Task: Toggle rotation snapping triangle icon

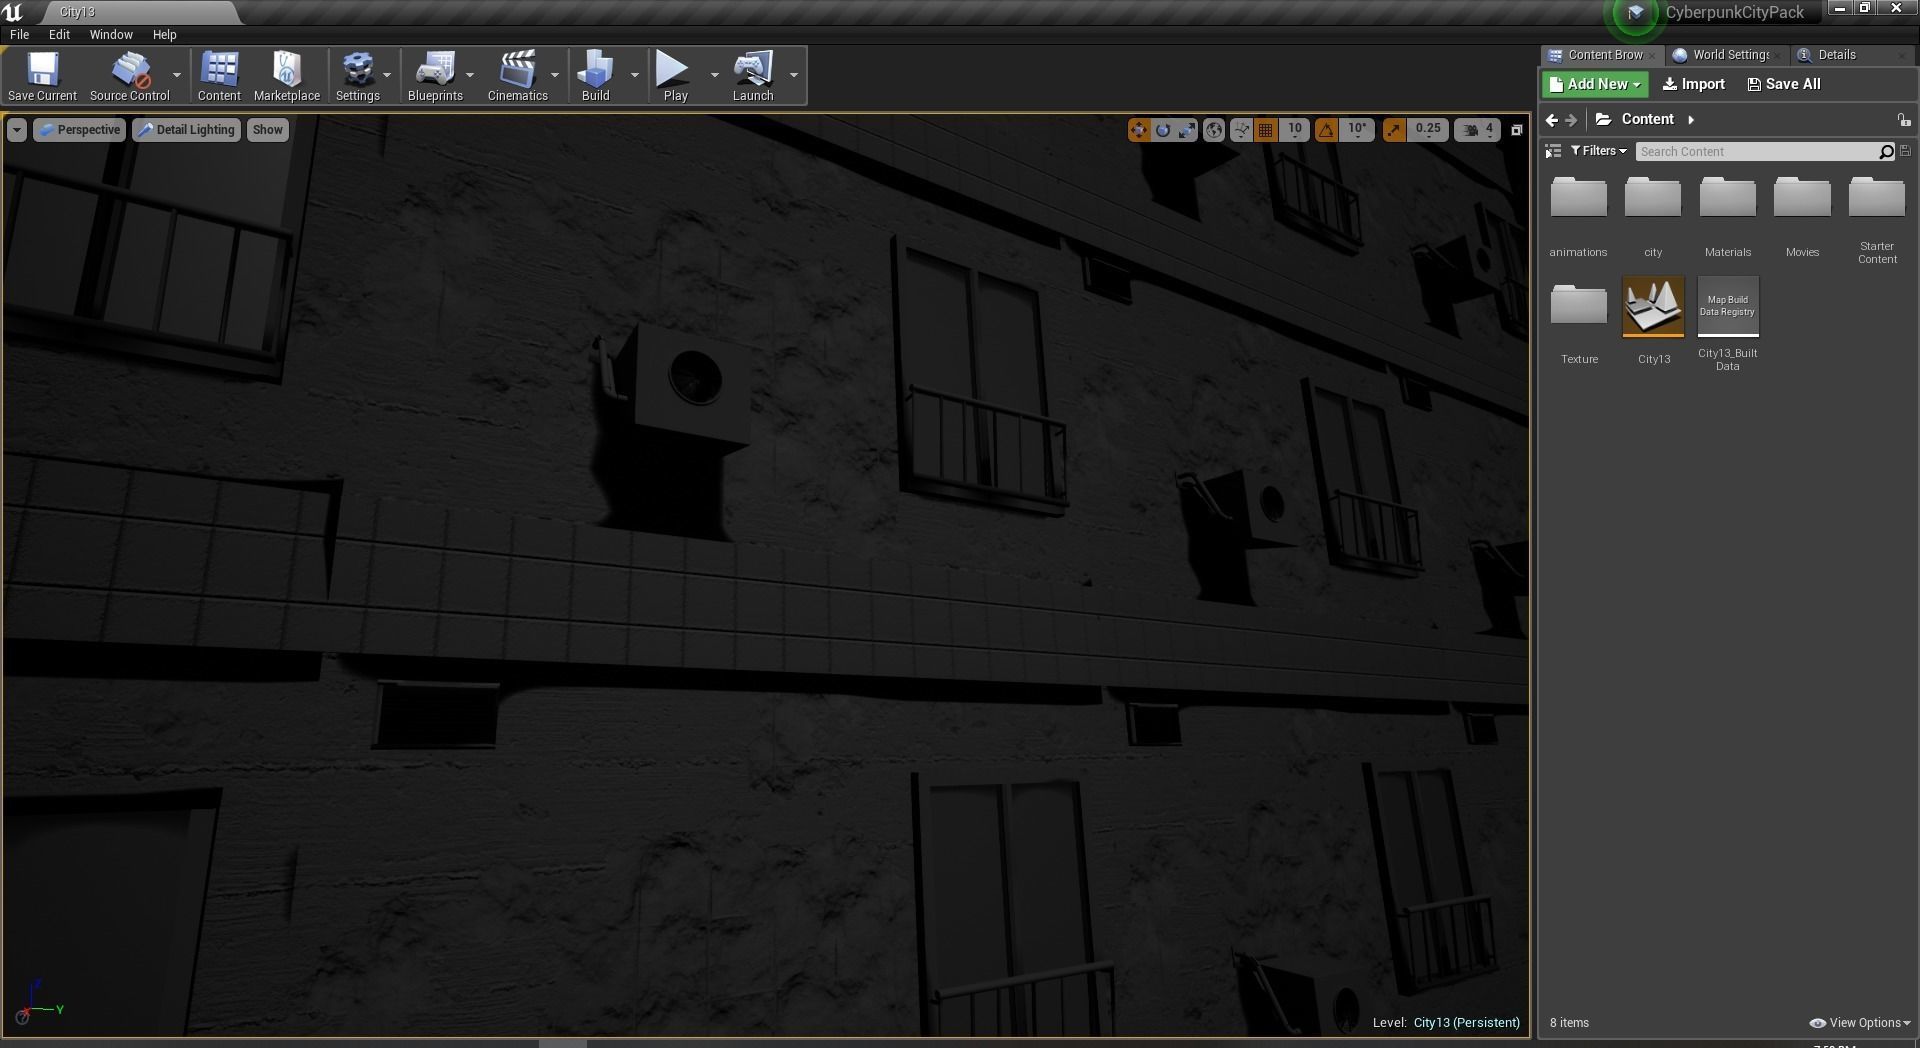Action: pos(1326,130)
